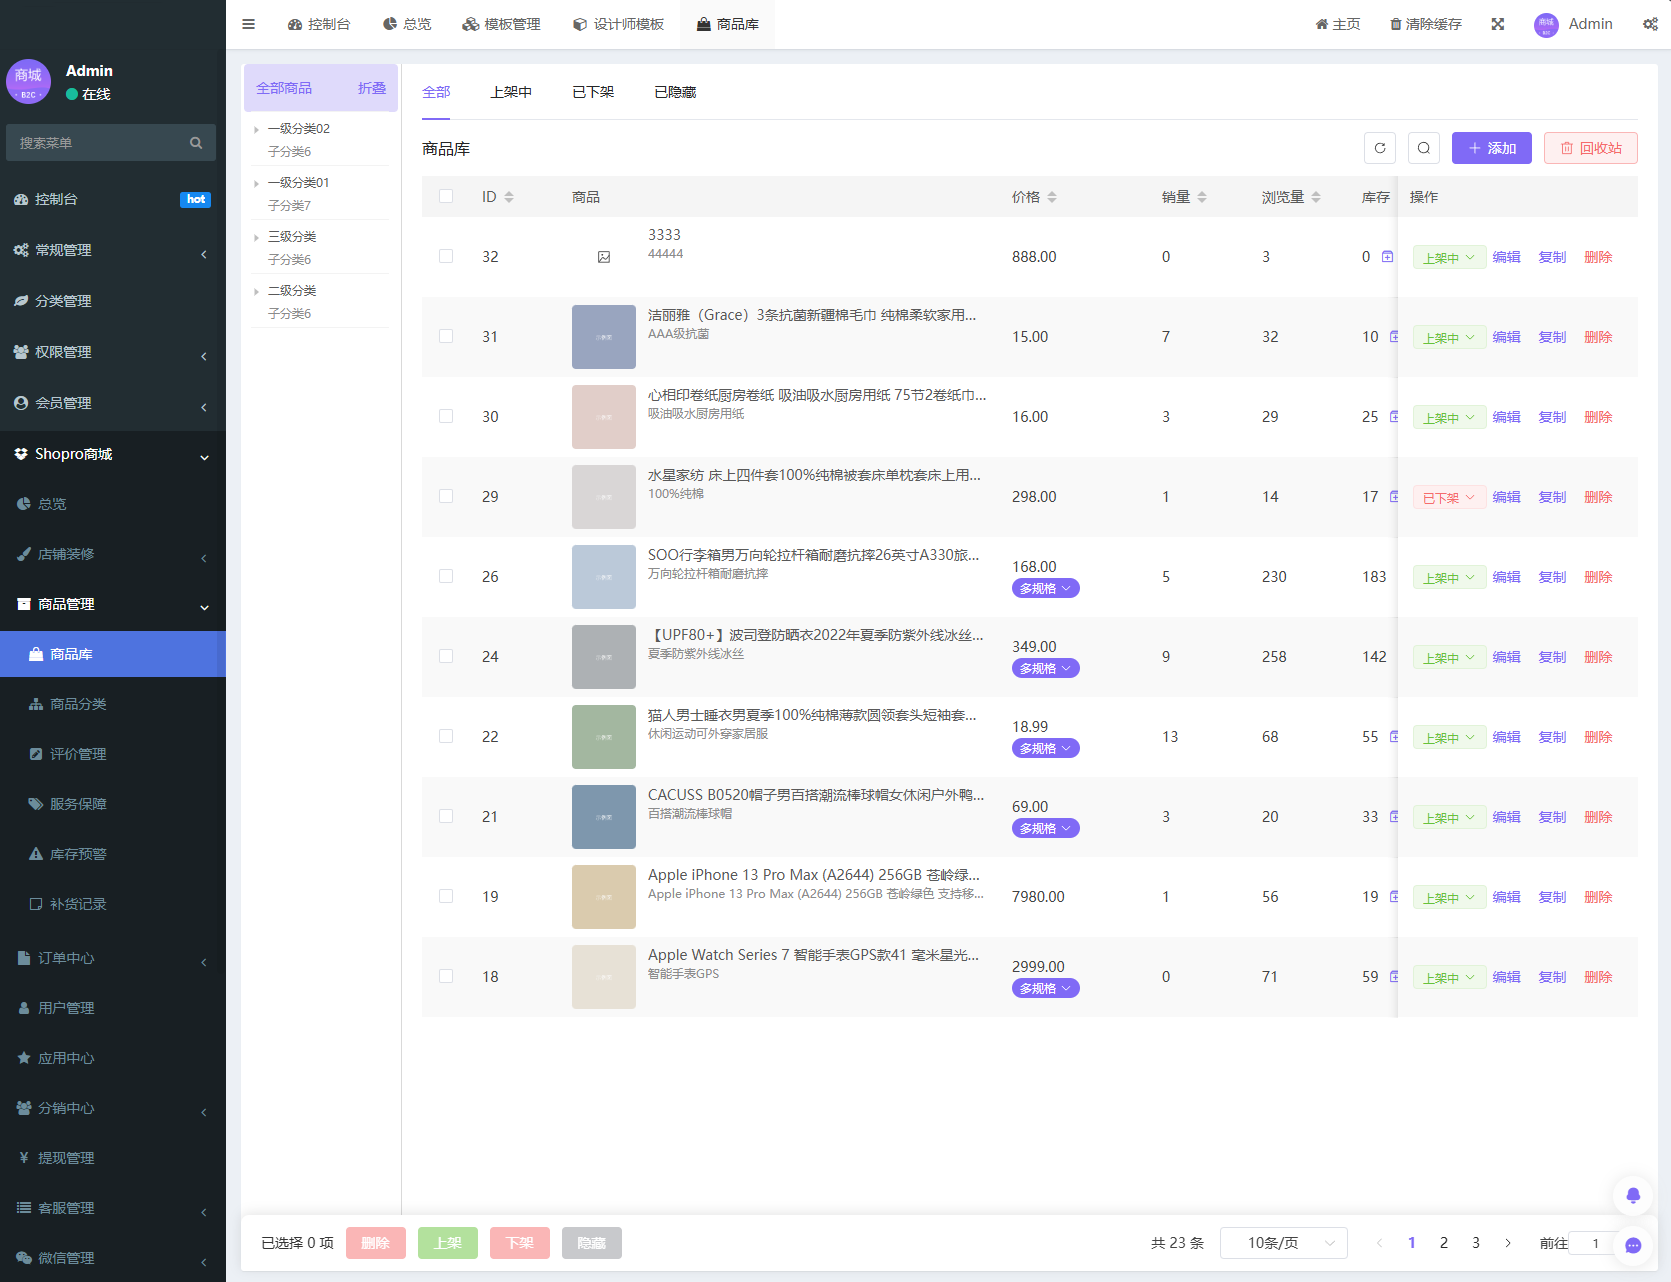1671x1282 pixels.
Task: Refresh the product list with the reload icon
Action: (x=1380, y=147)
